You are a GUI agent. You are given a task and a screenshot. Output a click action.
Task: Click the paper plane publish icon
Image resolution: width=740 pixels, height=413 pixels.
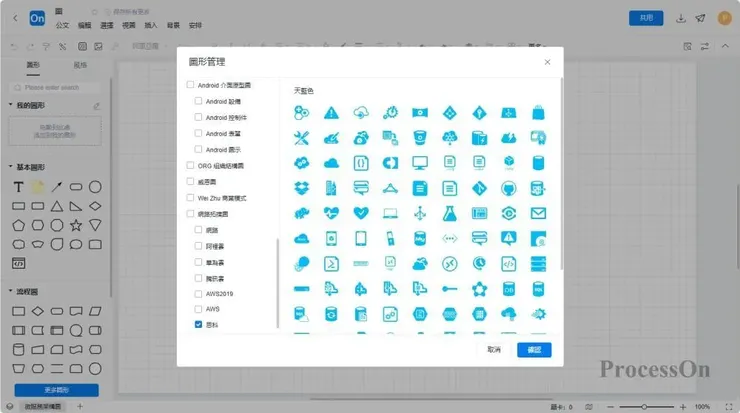[x=700, y=18]
